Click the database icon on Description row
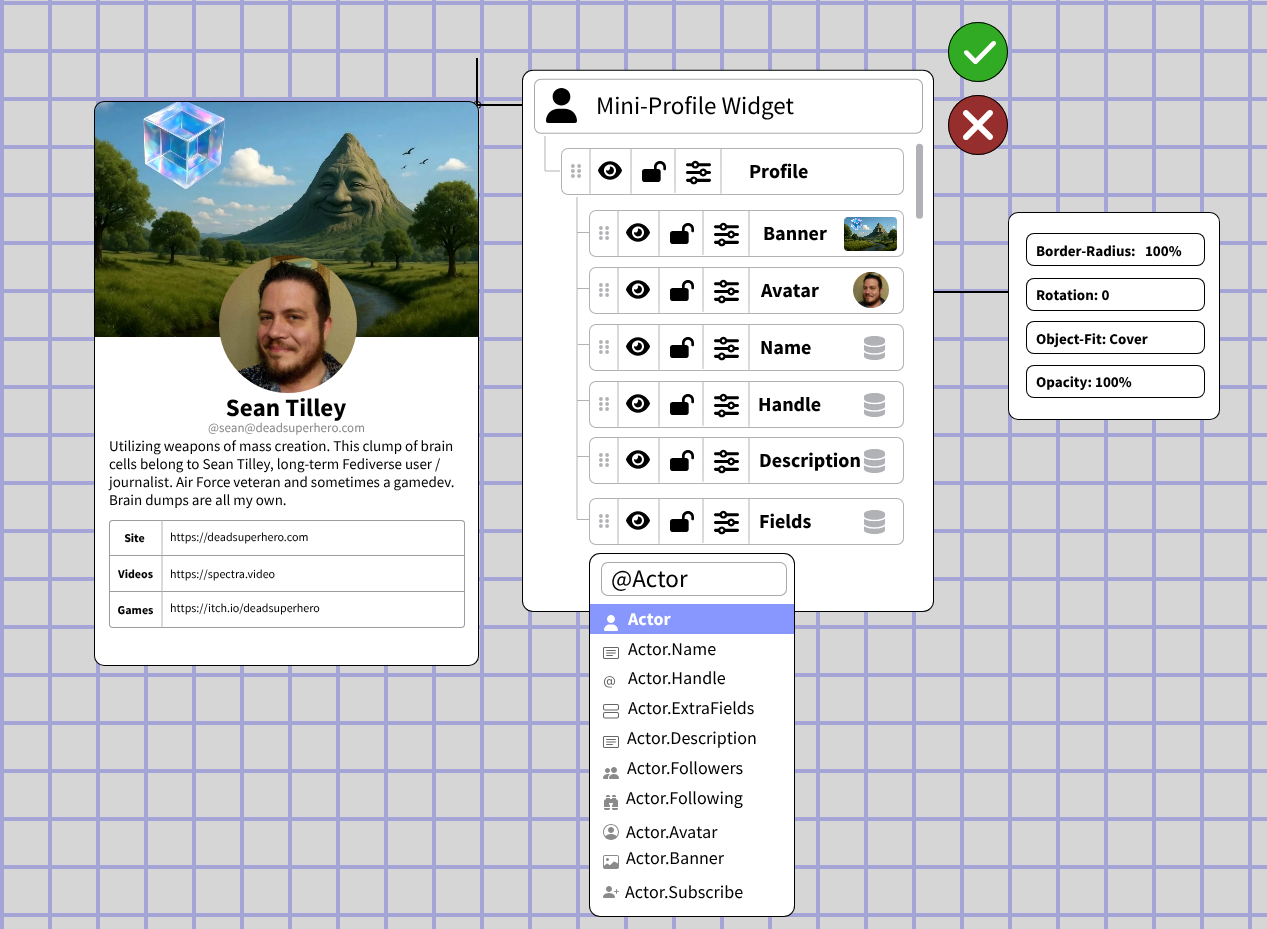 click(874, 461)
